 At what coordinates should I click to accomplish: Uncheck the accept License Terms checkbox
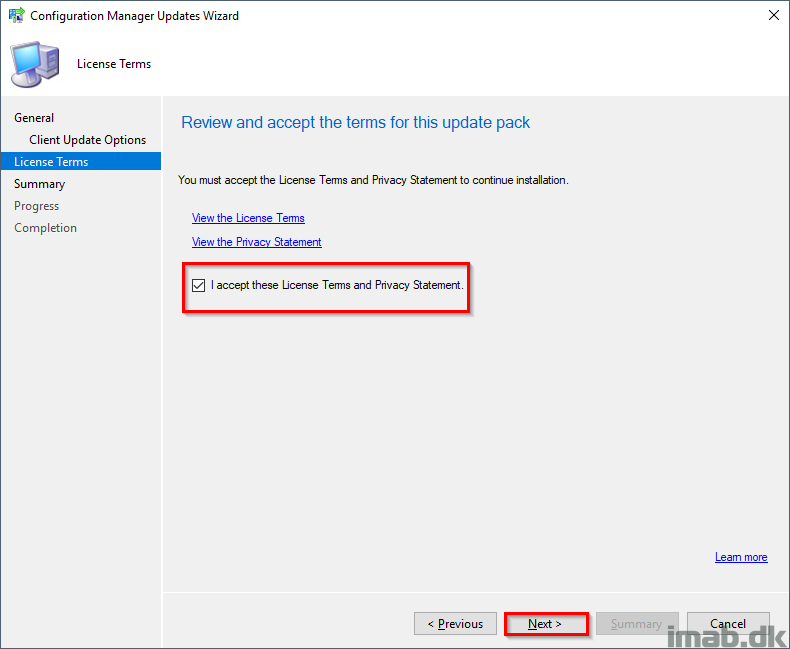click(199, 286)
